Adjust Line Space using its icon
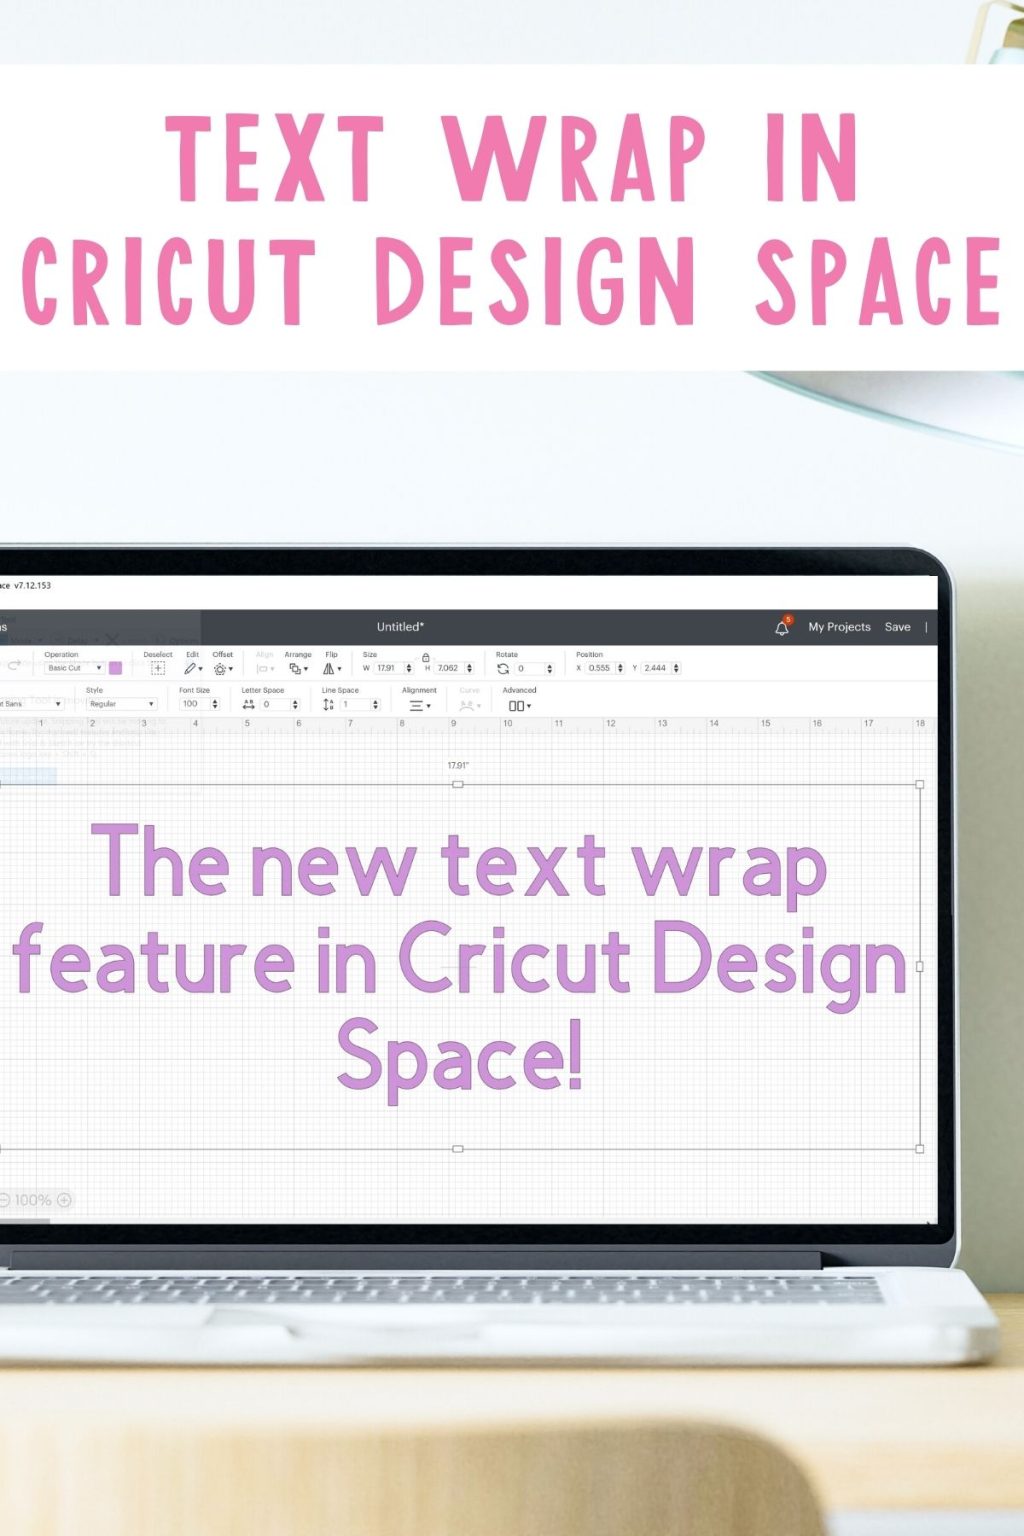The height and width of the screenshot is (1536, 1024). (328, 704)
